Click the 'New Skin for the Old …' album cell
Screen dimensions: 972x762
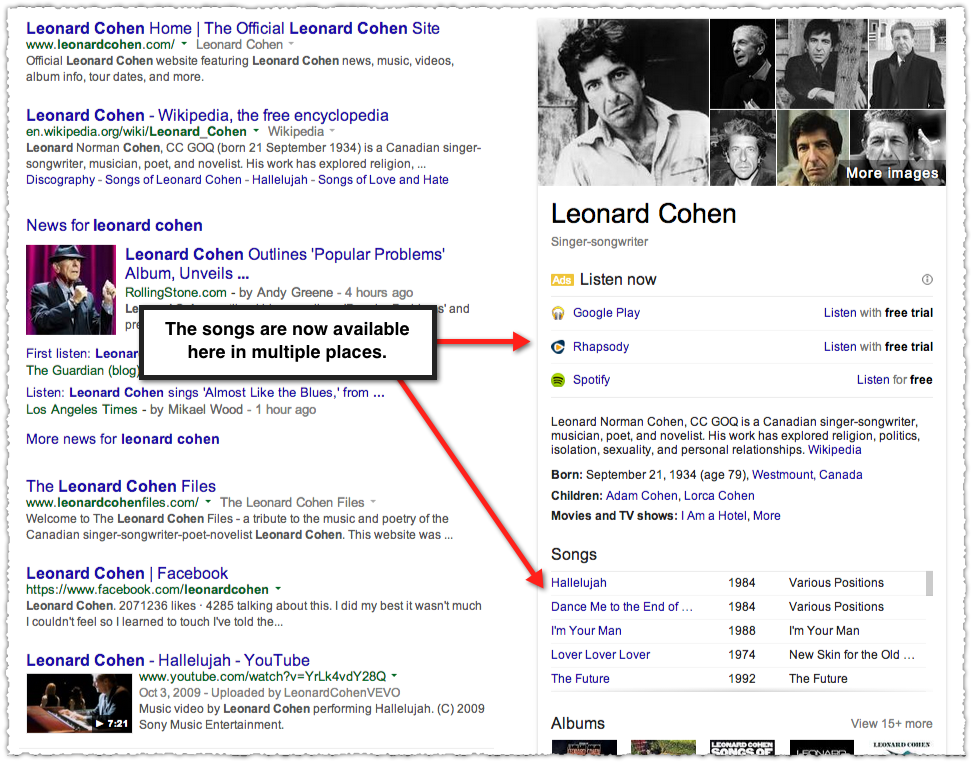point(851,655)
